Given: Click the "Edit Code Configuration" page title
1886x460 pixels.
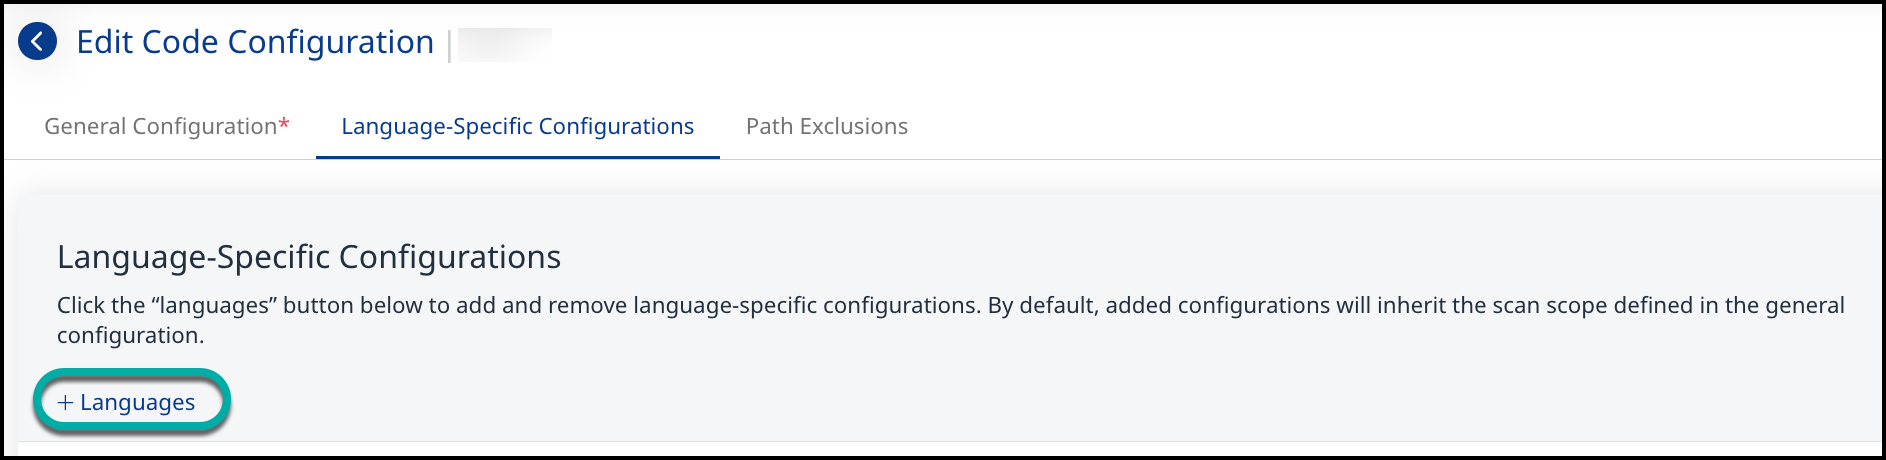Looking at the screenshot, I should coord(255,42).
